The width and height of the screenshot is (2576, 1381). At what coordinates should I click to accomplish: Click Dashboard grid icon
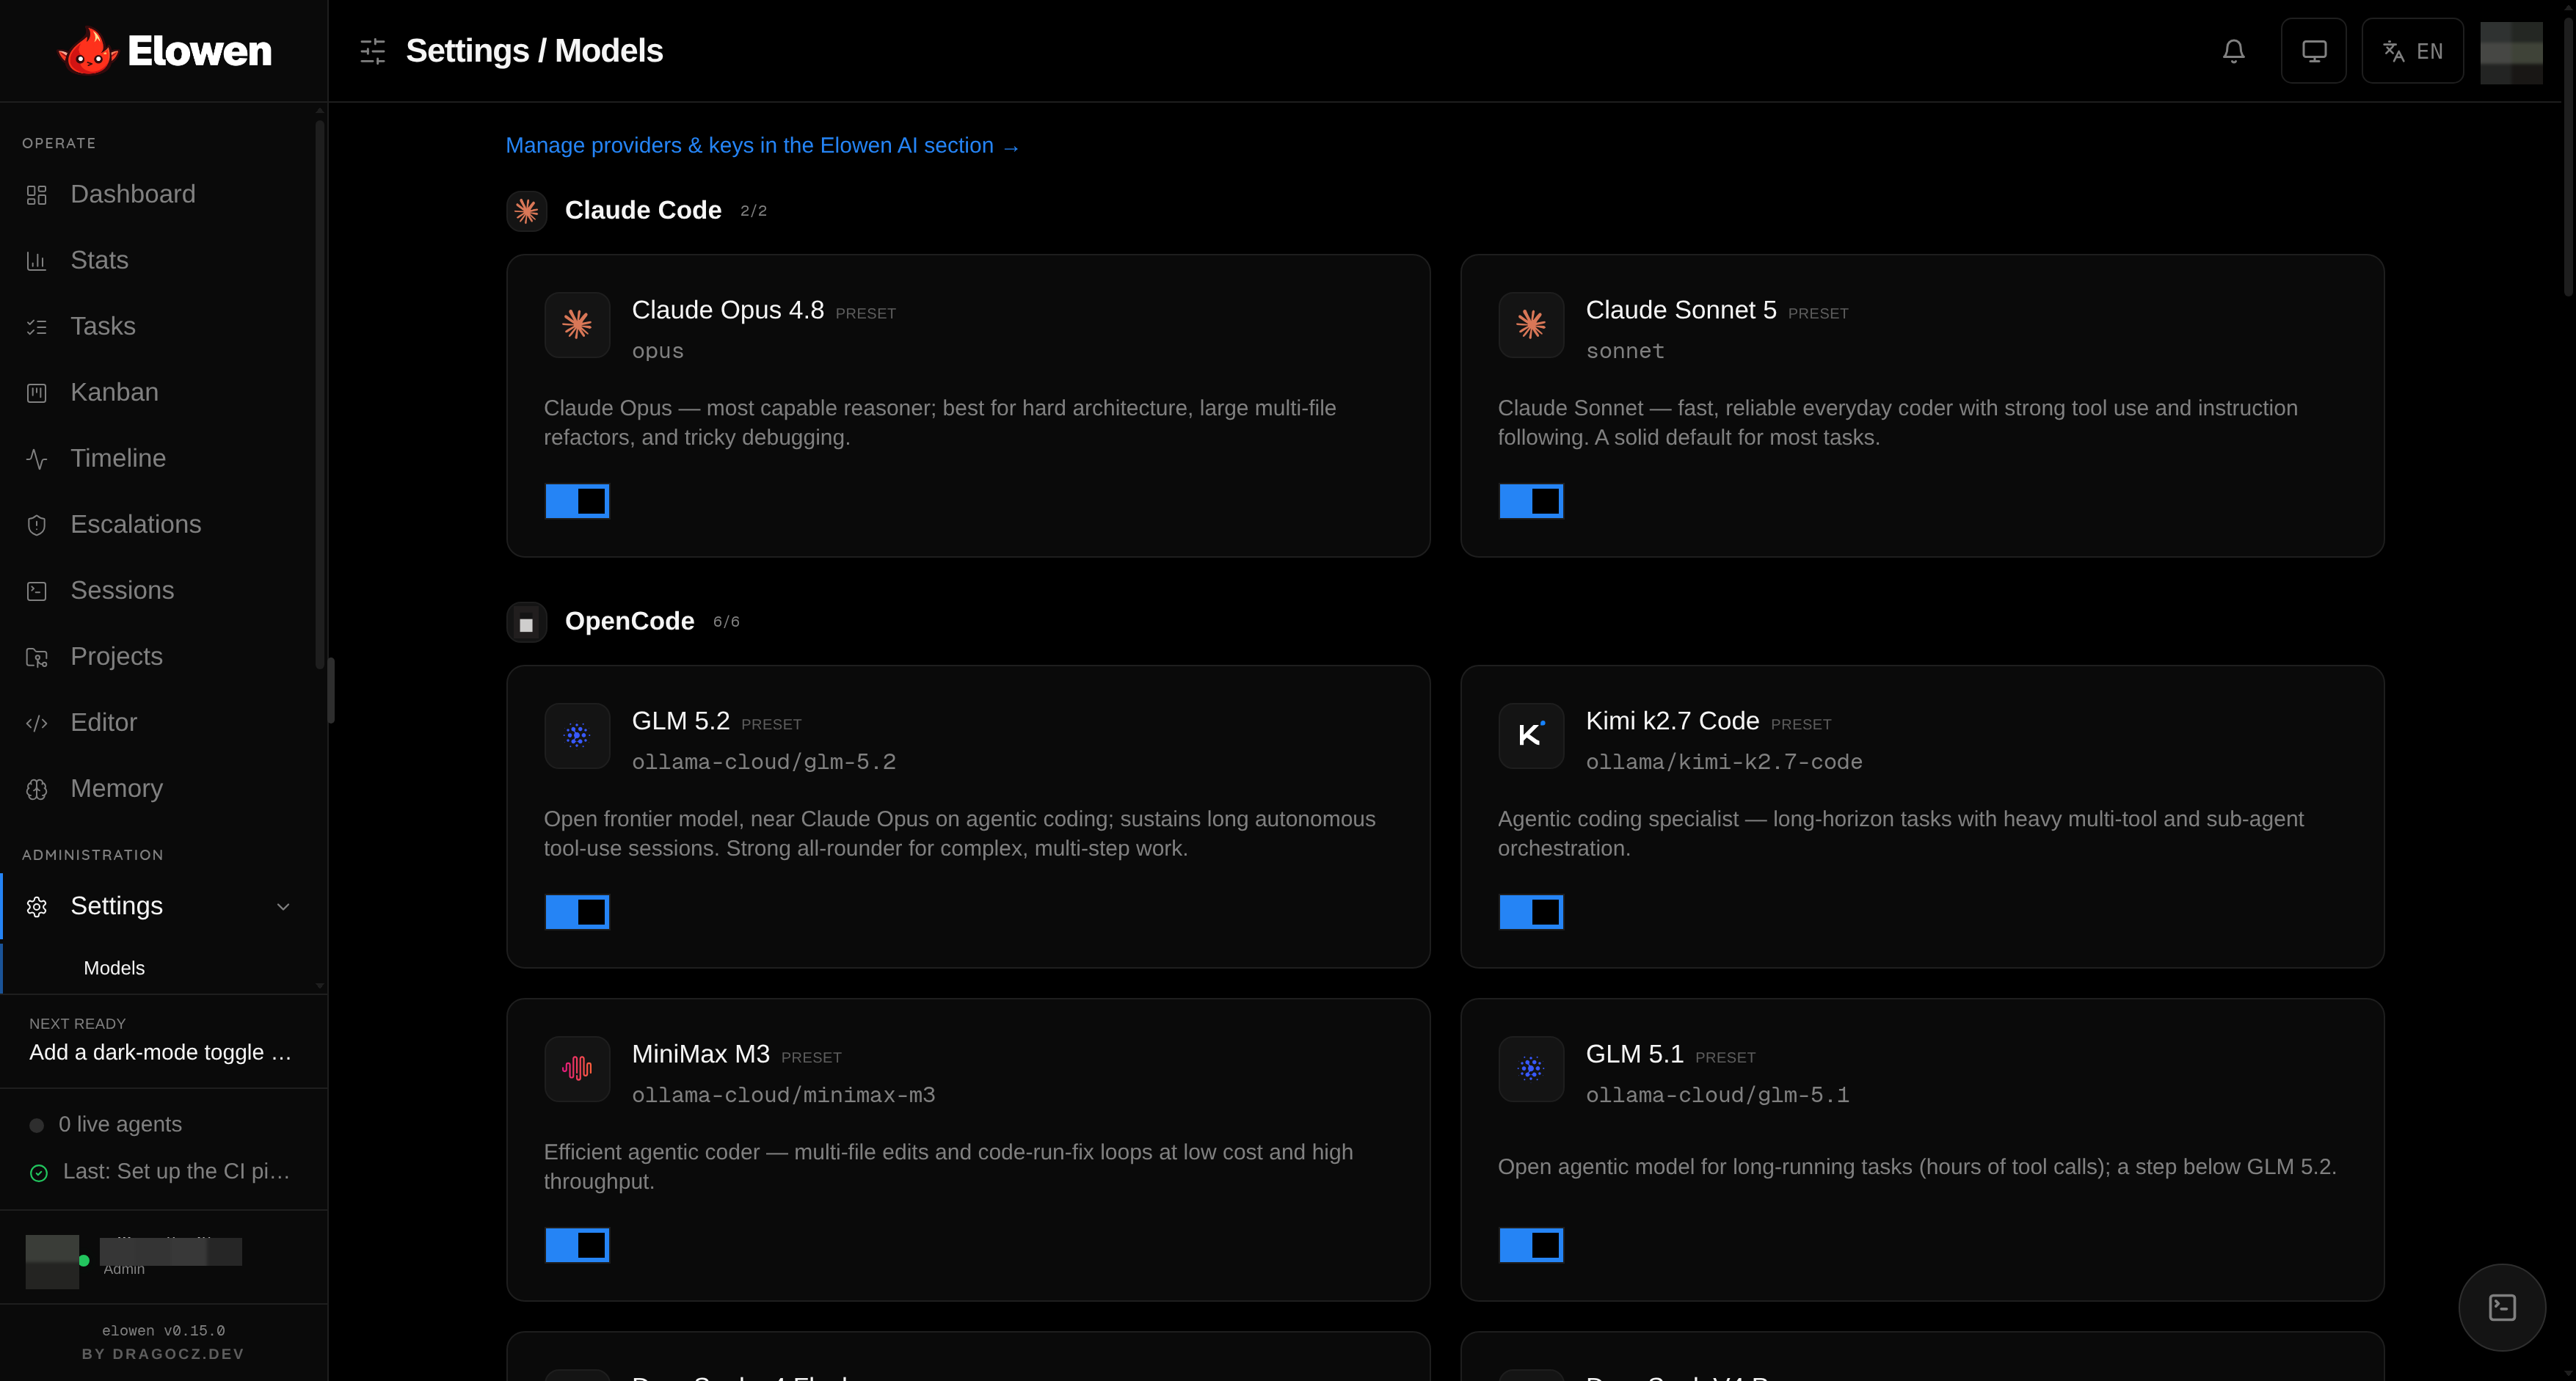pyautogui.click(x=37, y=195)
